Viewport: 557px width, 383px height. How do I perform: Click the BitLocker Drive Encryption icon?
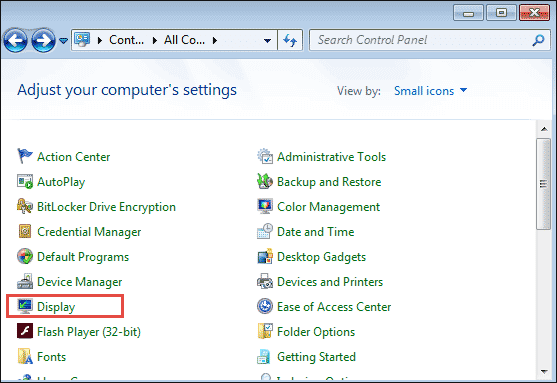25,206
